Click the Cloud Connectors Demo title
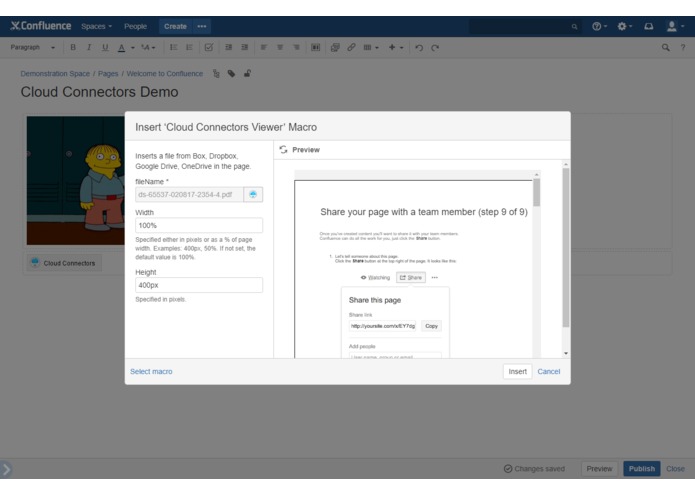The height and width of the screenshot is (494, 695). click(x=99, y=92)
